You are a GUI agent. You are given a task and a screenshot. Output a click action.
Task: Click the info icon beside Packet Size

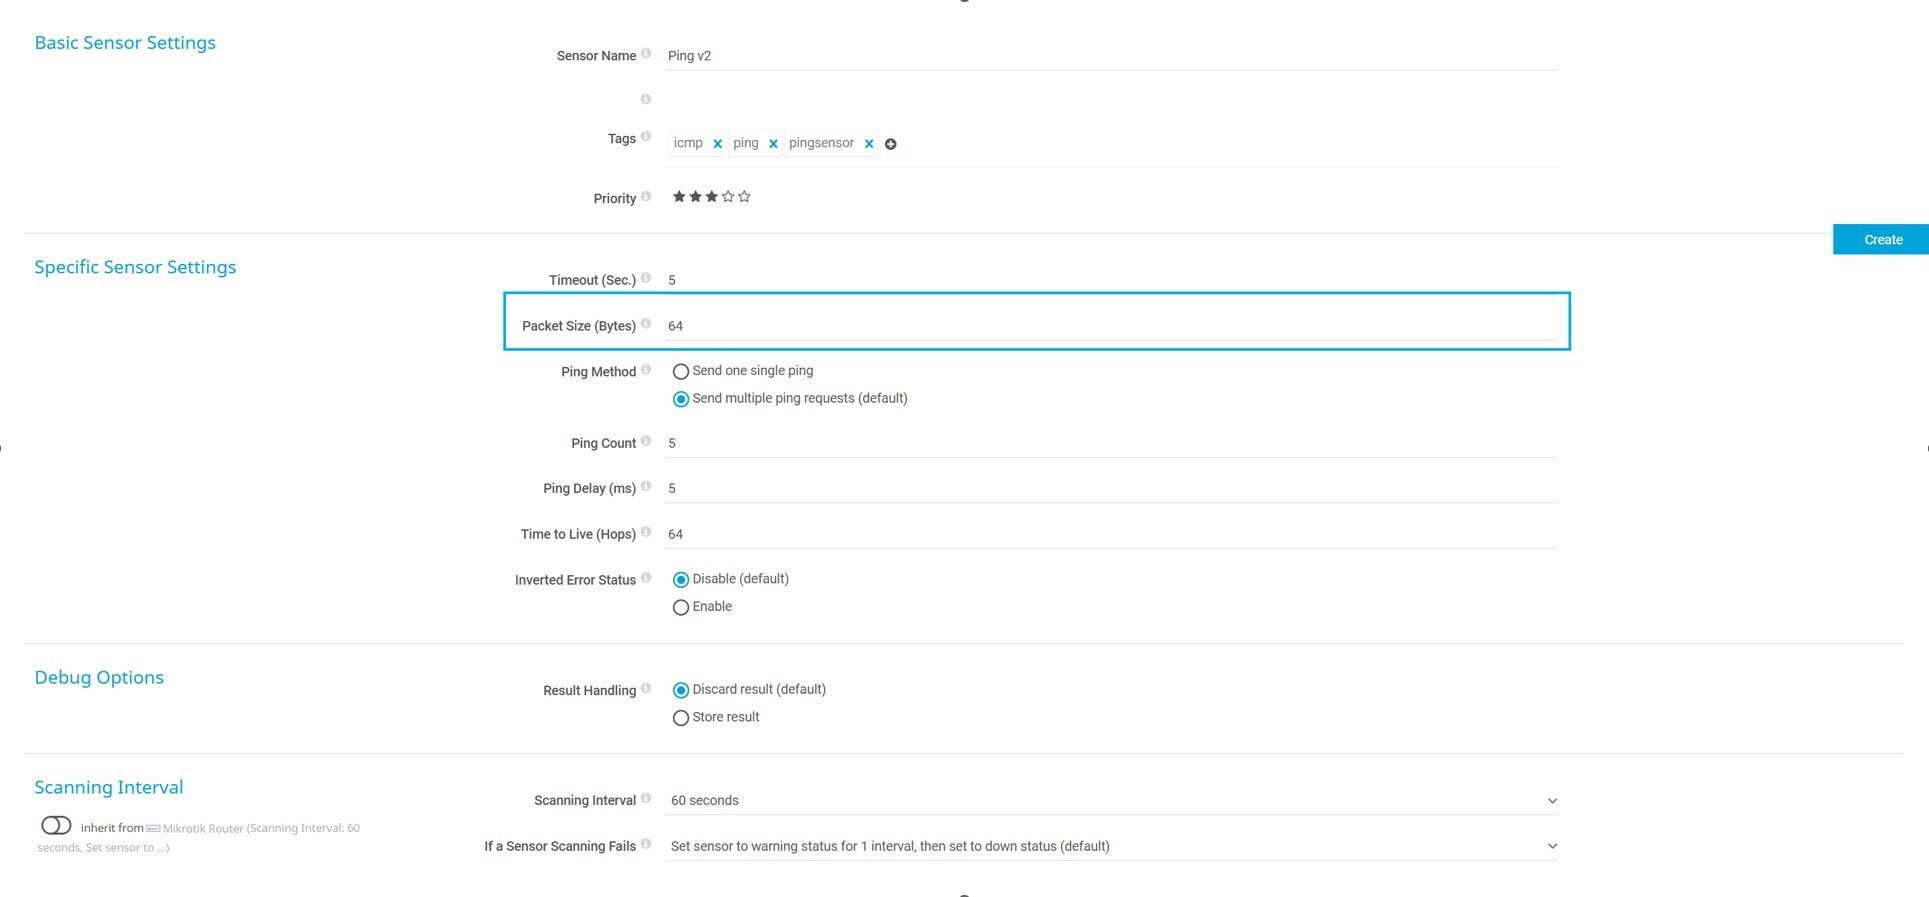pyautogui.click(x=646, y=324)
